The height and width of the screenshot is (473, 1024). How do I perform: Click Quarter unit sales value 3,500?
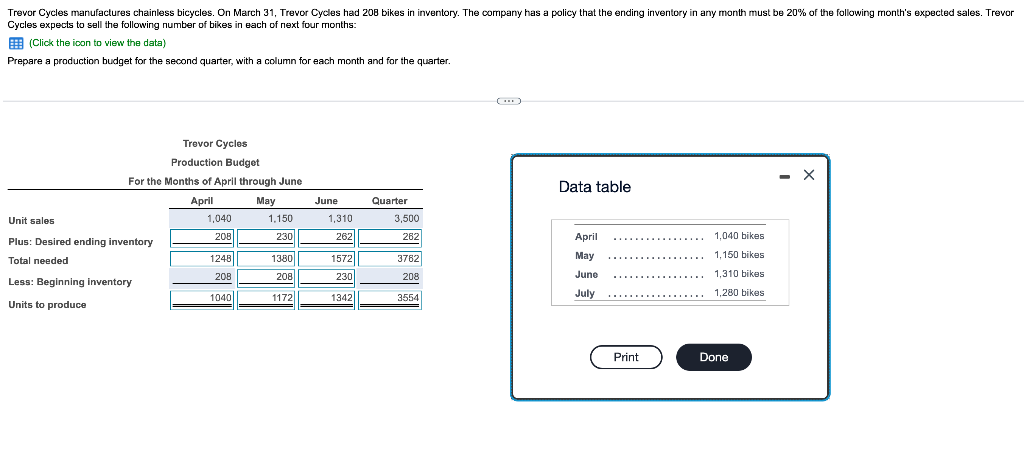click(x=407, y=219)
